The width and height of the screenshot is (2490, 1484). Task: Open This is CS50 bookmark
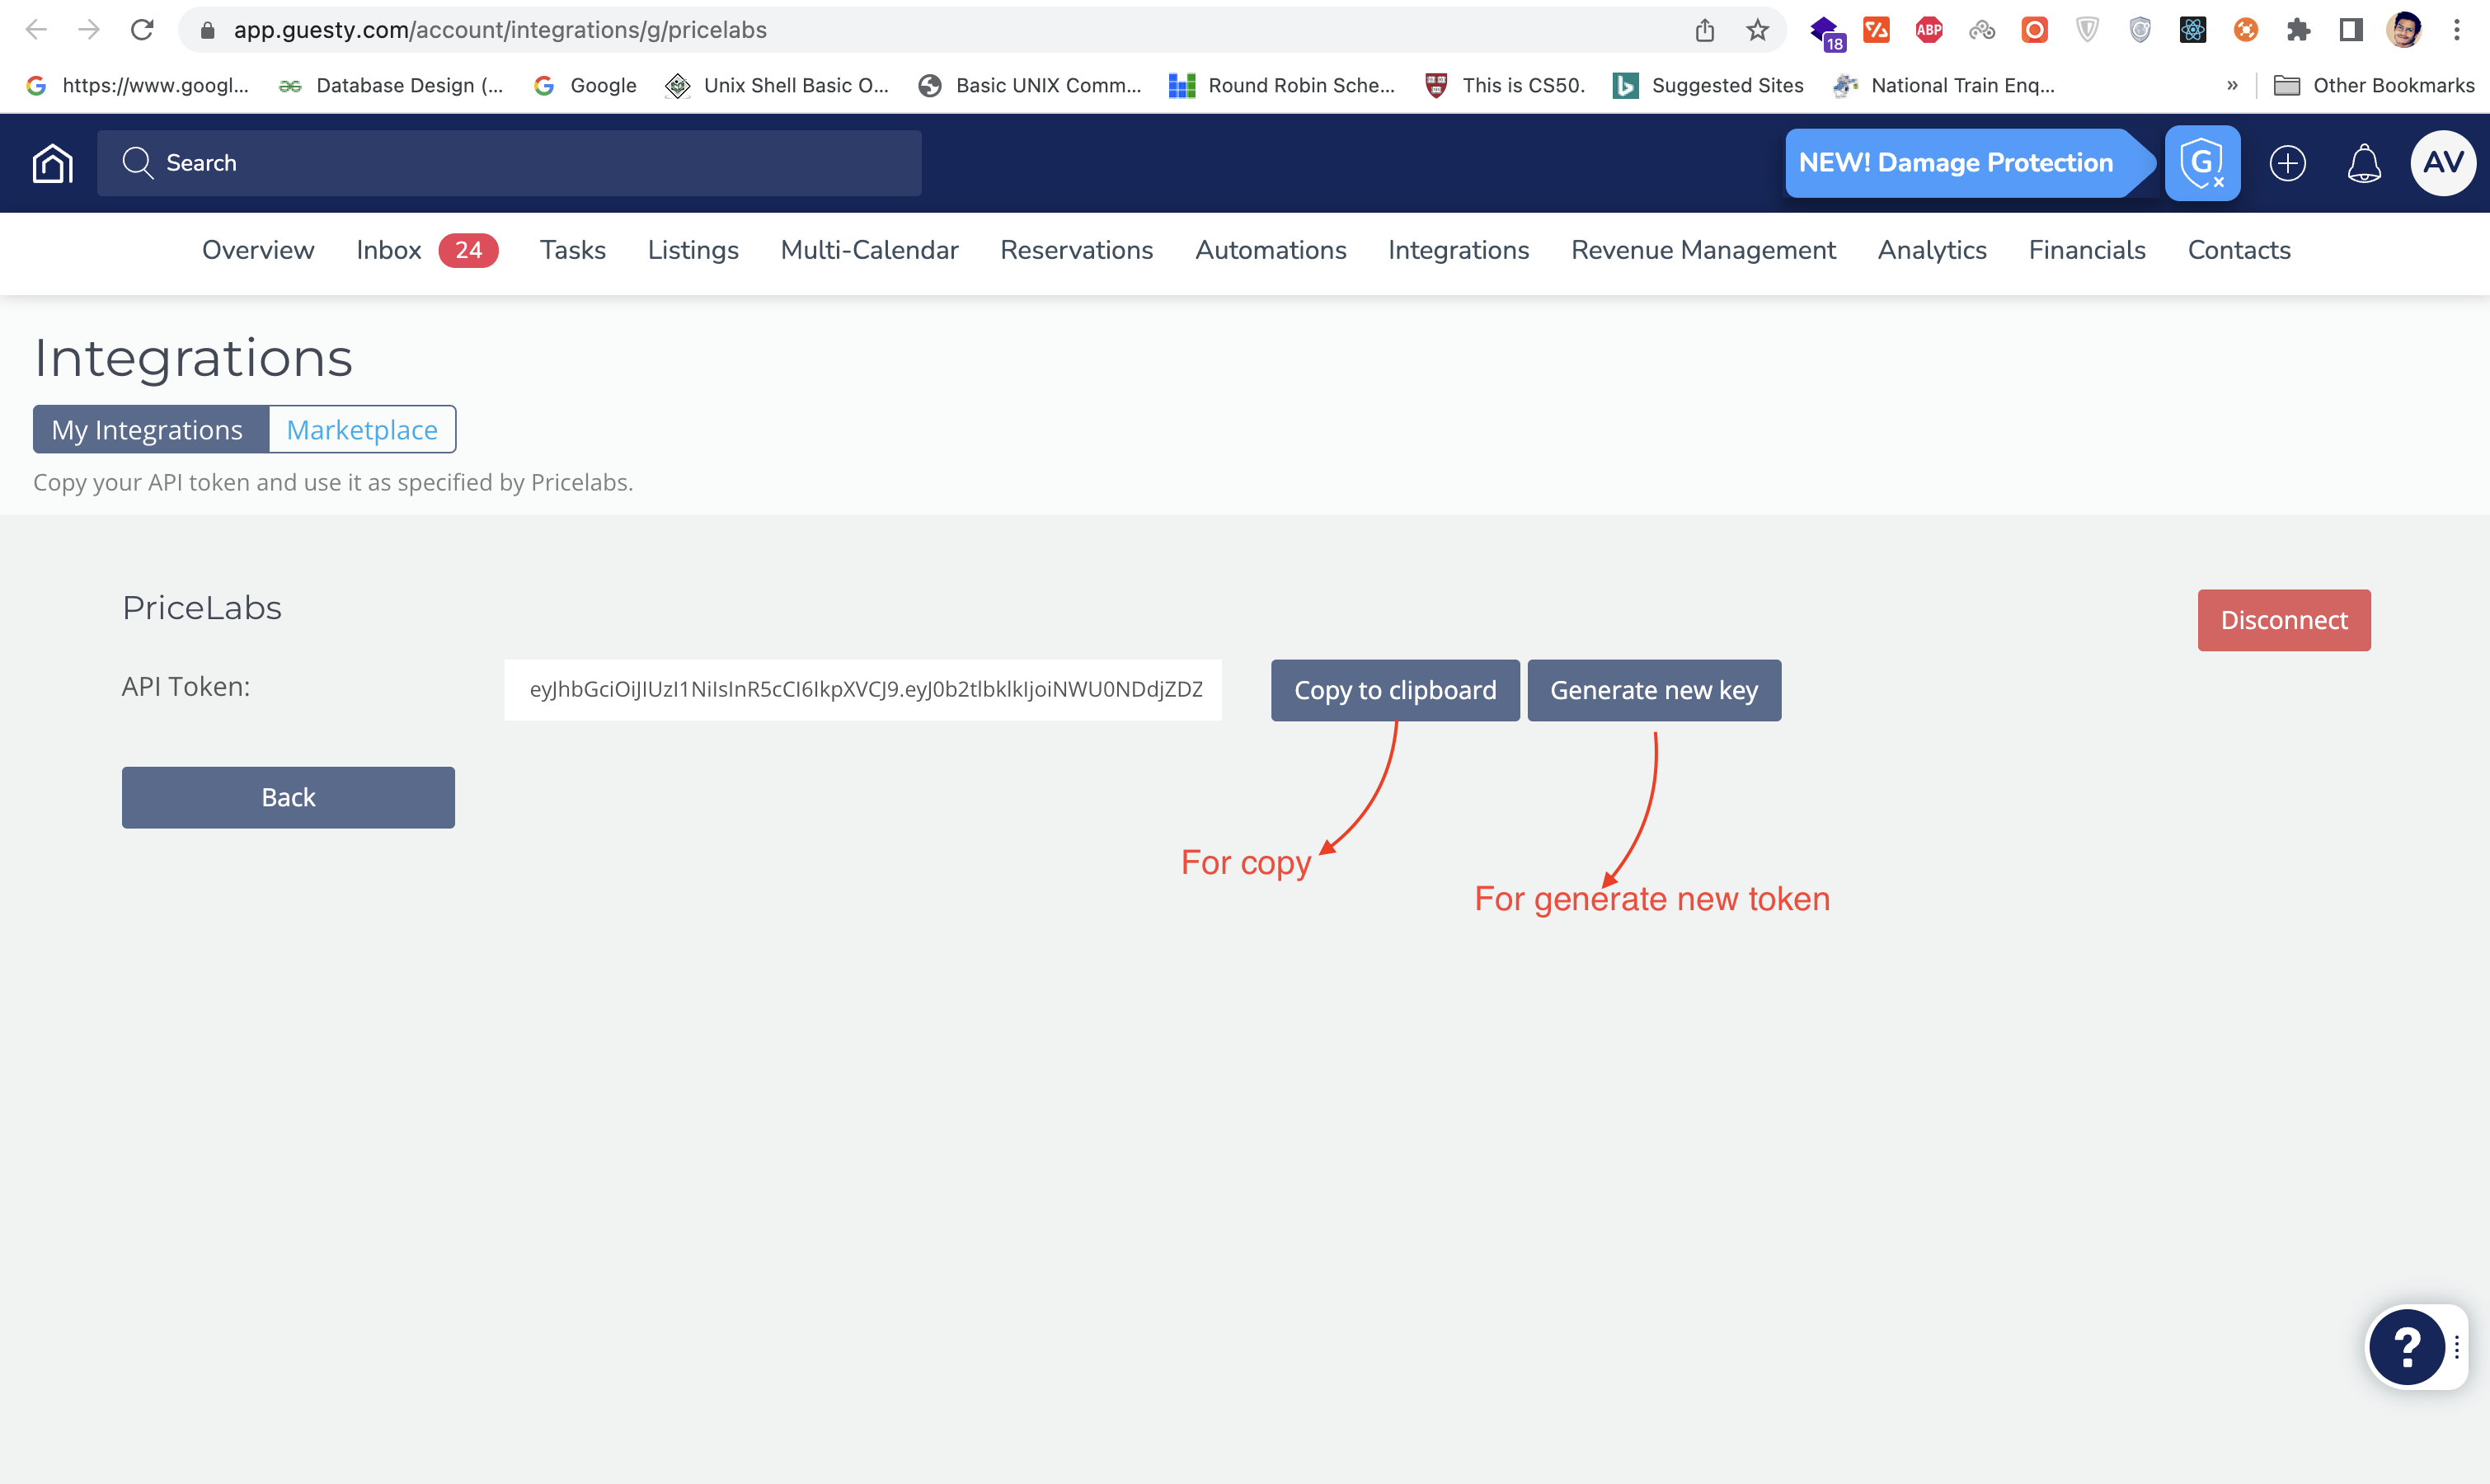click(x=1505, y=86)
